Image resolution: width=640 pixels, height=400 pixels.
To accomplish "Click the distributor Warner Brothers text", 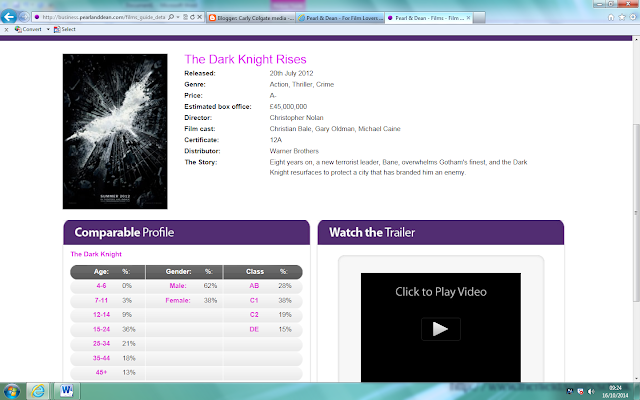I will pos(294,151).
